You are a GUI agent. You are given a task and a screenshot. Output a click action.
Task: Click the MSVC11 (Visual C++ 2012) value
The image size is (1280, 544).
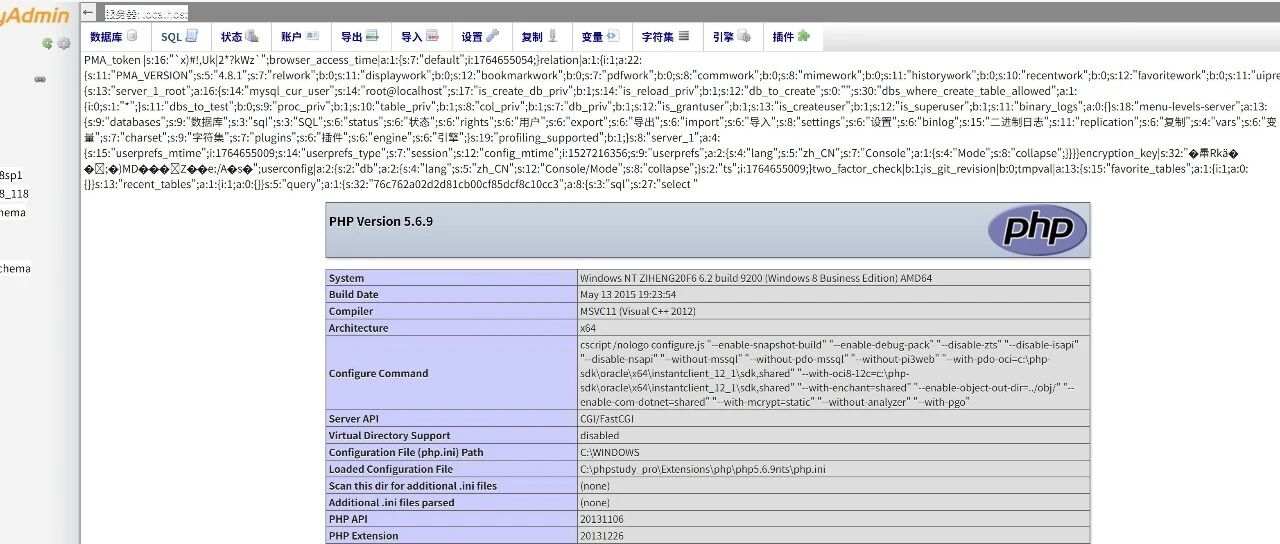638,312
